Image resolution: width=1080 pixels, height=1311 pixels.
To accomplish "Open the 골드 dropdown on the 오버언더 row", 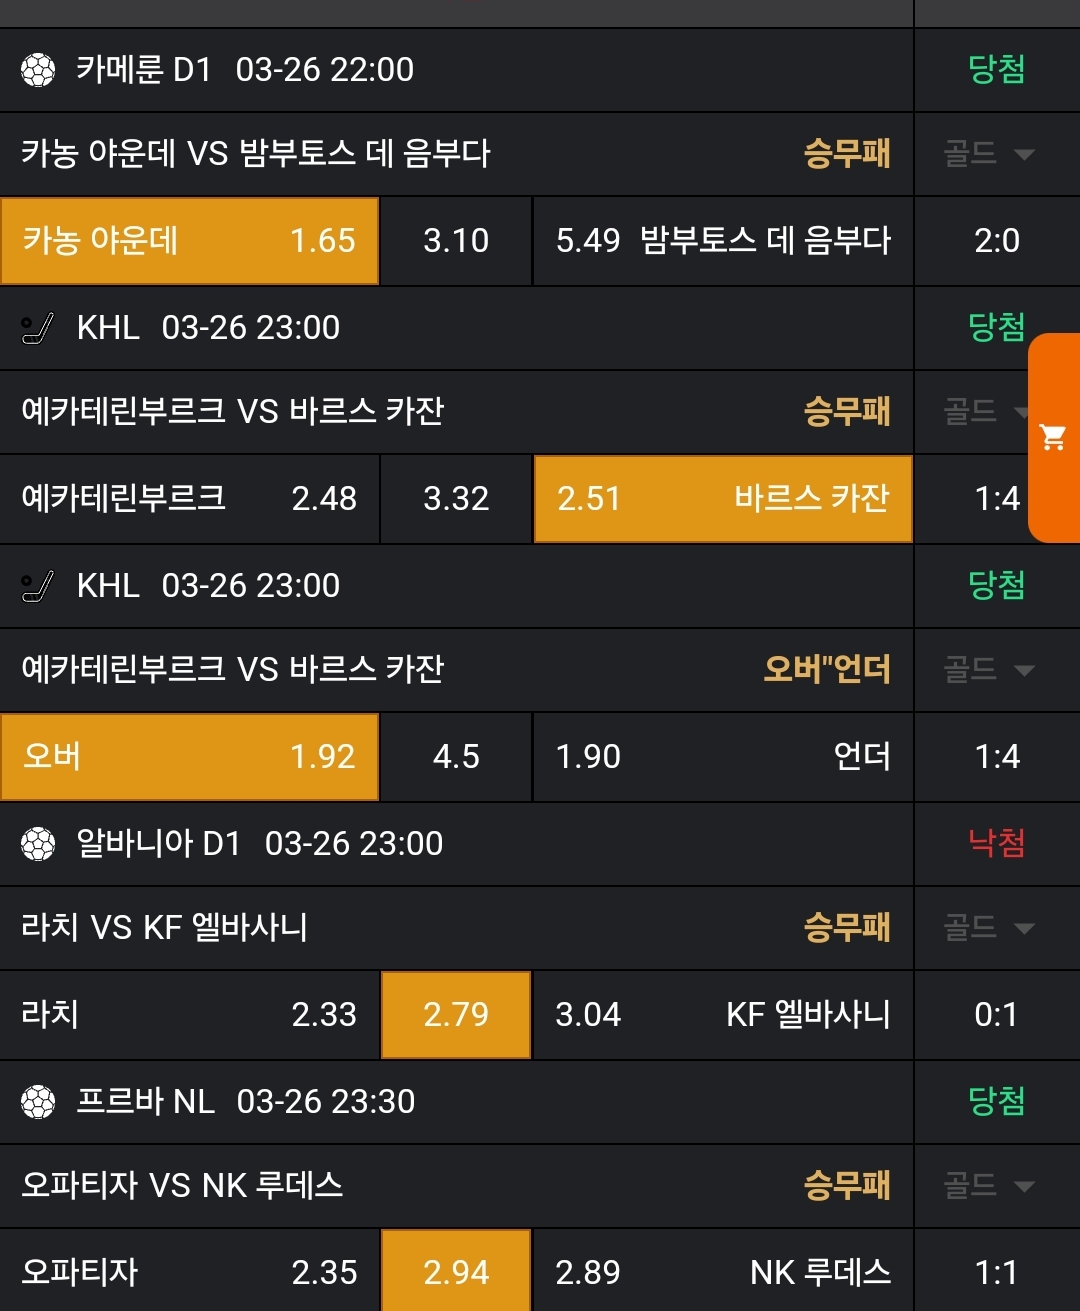I will click(x=989, y=670).
